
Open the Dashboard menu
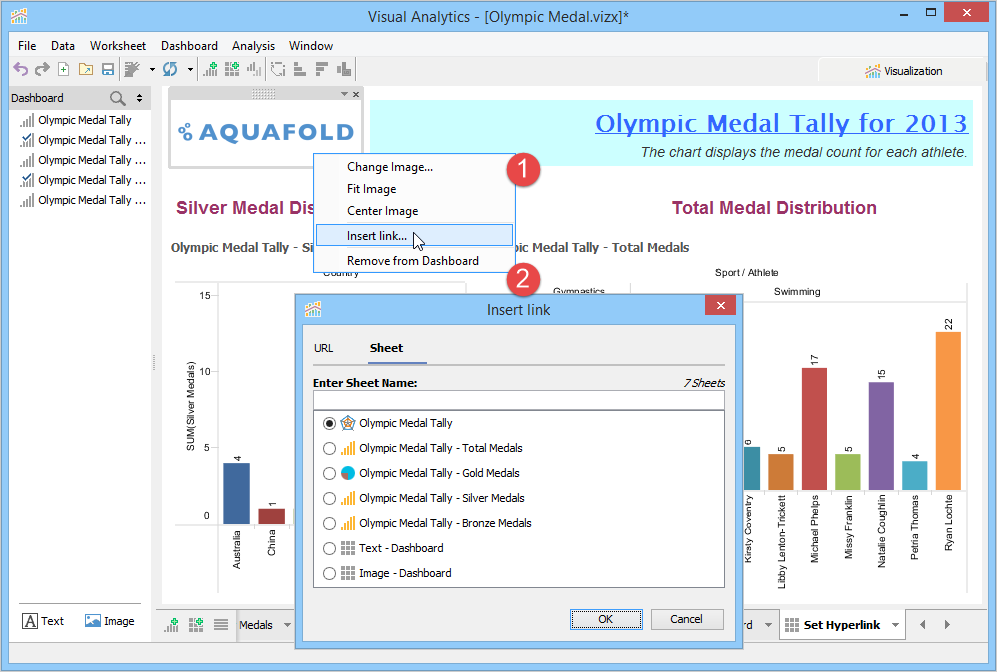pyautogui.click(x=189, y=46)
